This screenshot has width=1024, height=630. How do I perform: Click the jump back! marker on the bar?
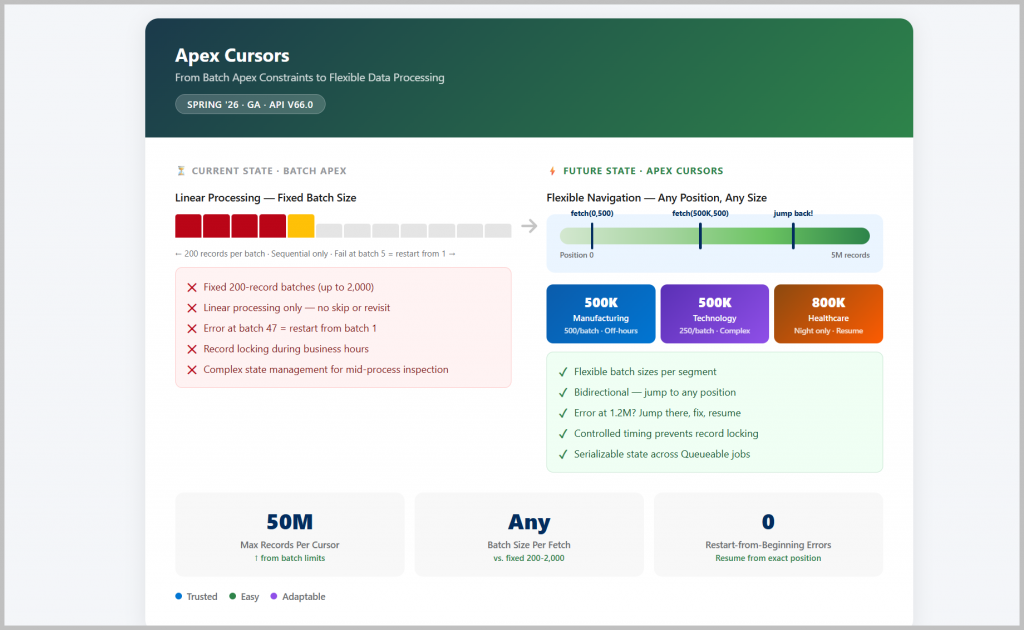793,236
